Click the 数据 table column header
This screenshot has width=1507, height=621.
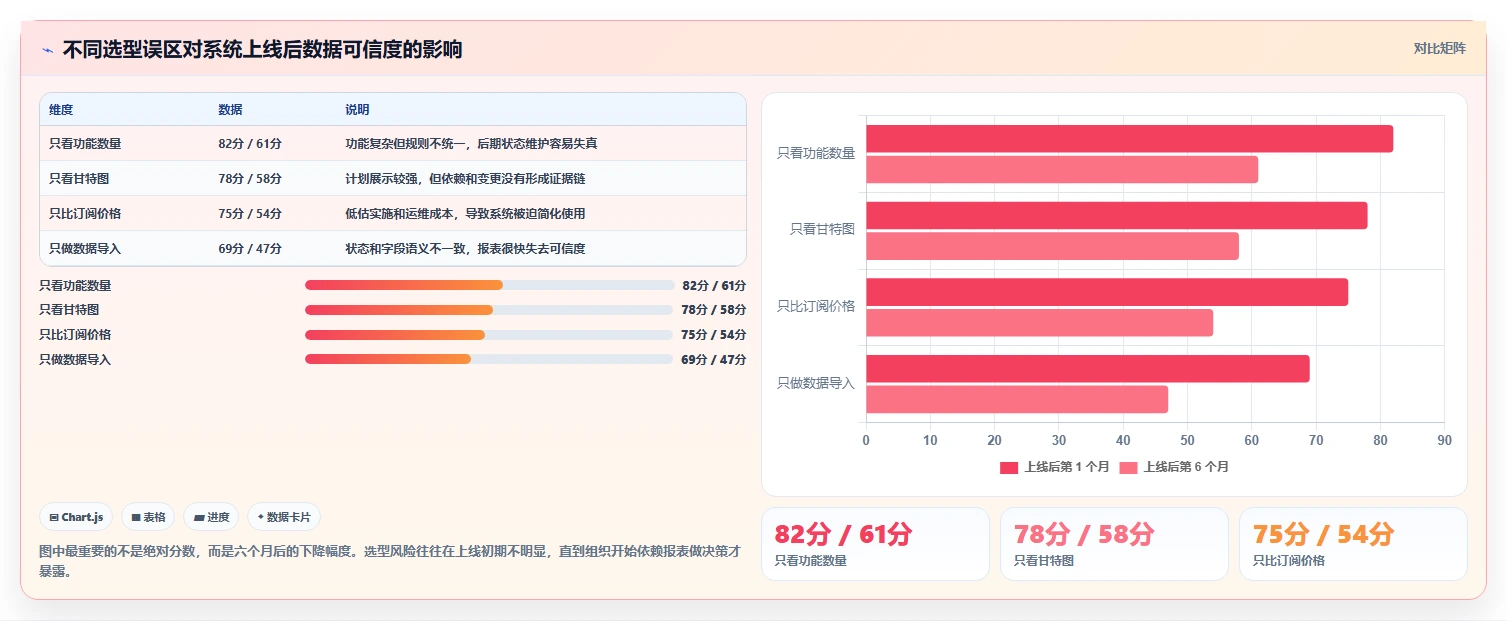[230, 109]
